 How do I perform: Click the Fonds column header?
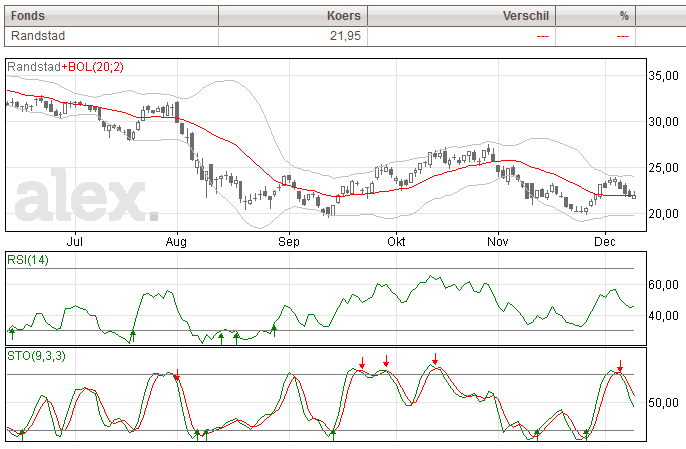point(111,16)
